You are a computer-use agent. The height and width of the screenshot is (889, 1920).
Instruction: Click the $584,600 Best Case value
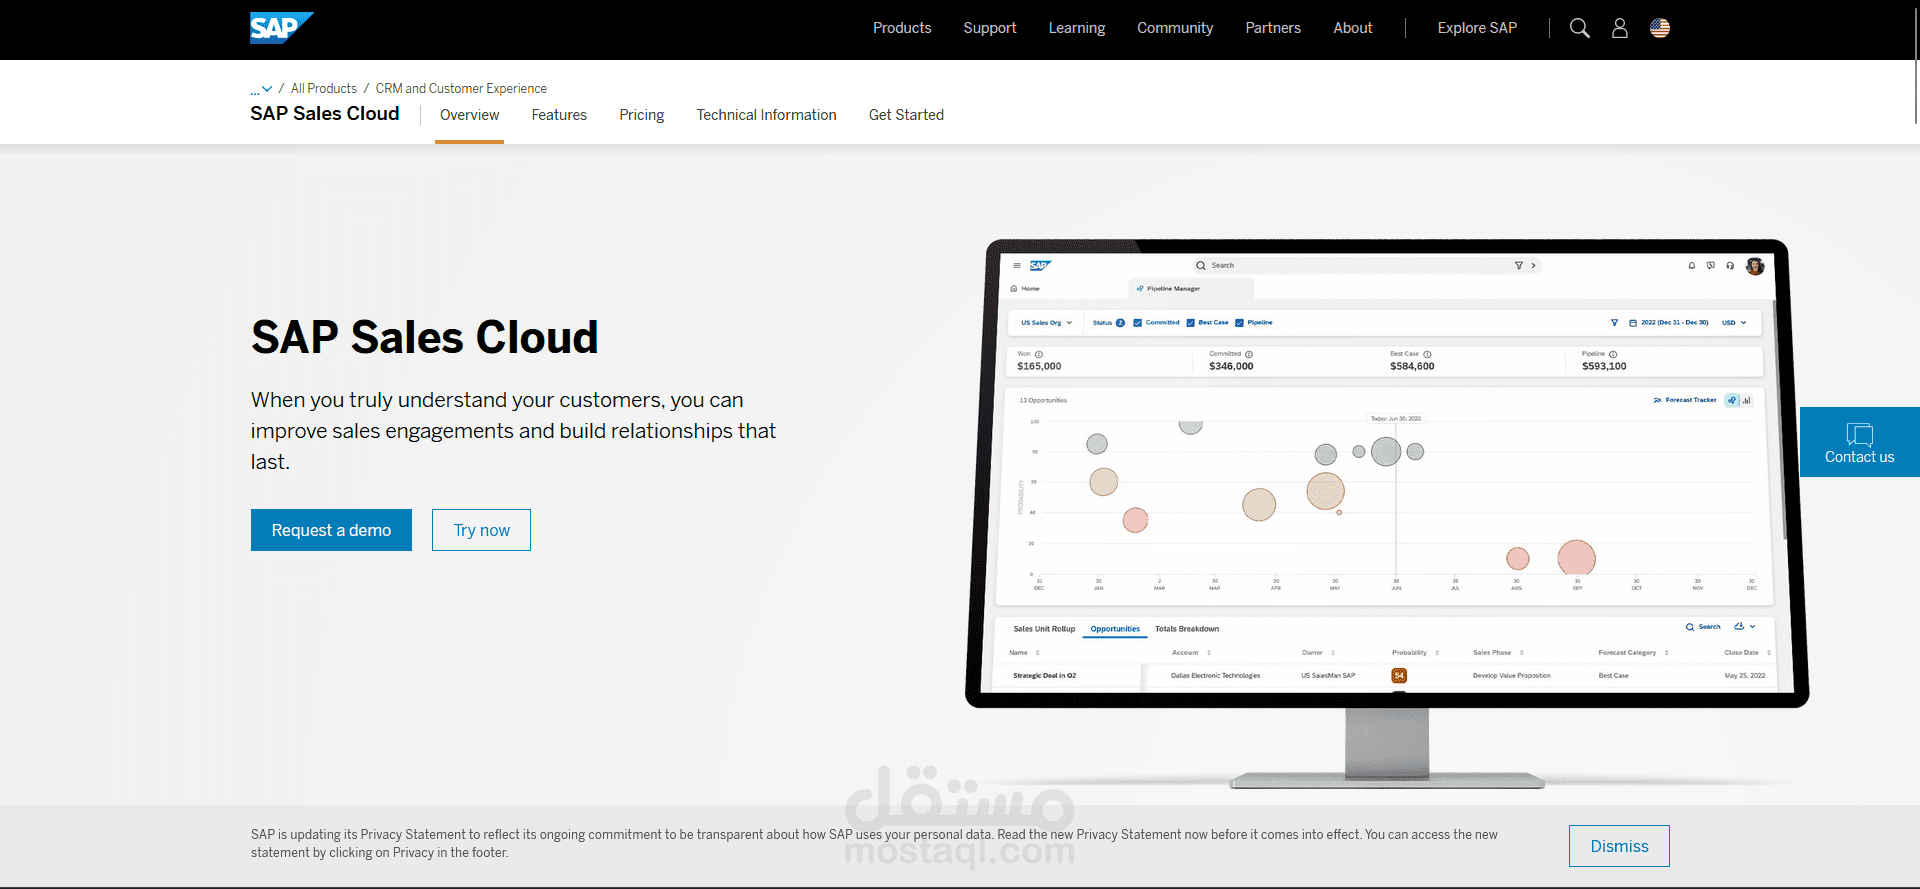[x=1412, y=367]
